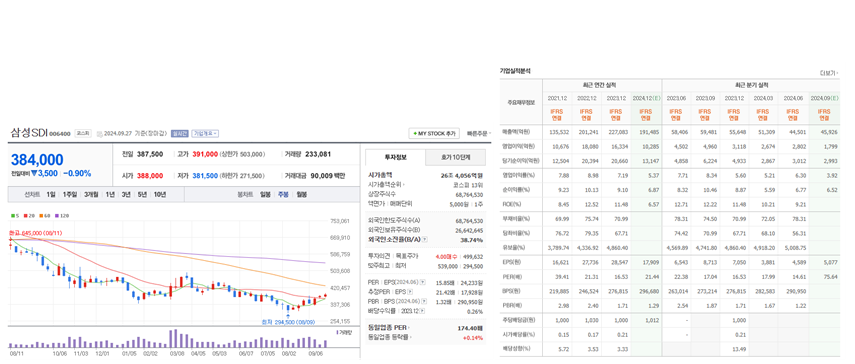Select the 1일 line chart period
855x364 pixels.
[x=51, y=195]
